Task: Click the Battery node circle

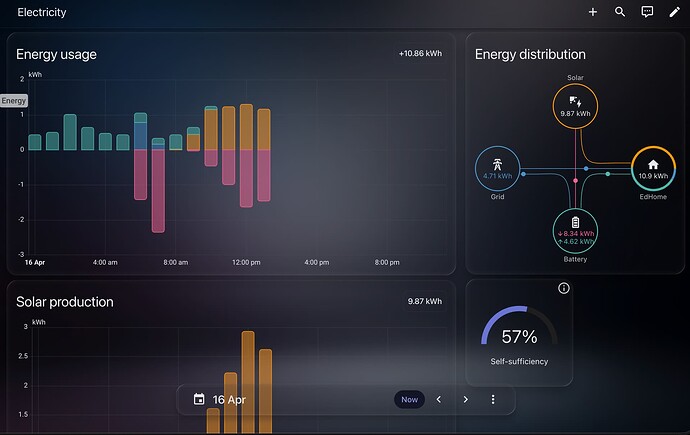Action: [x=575, y=231]
